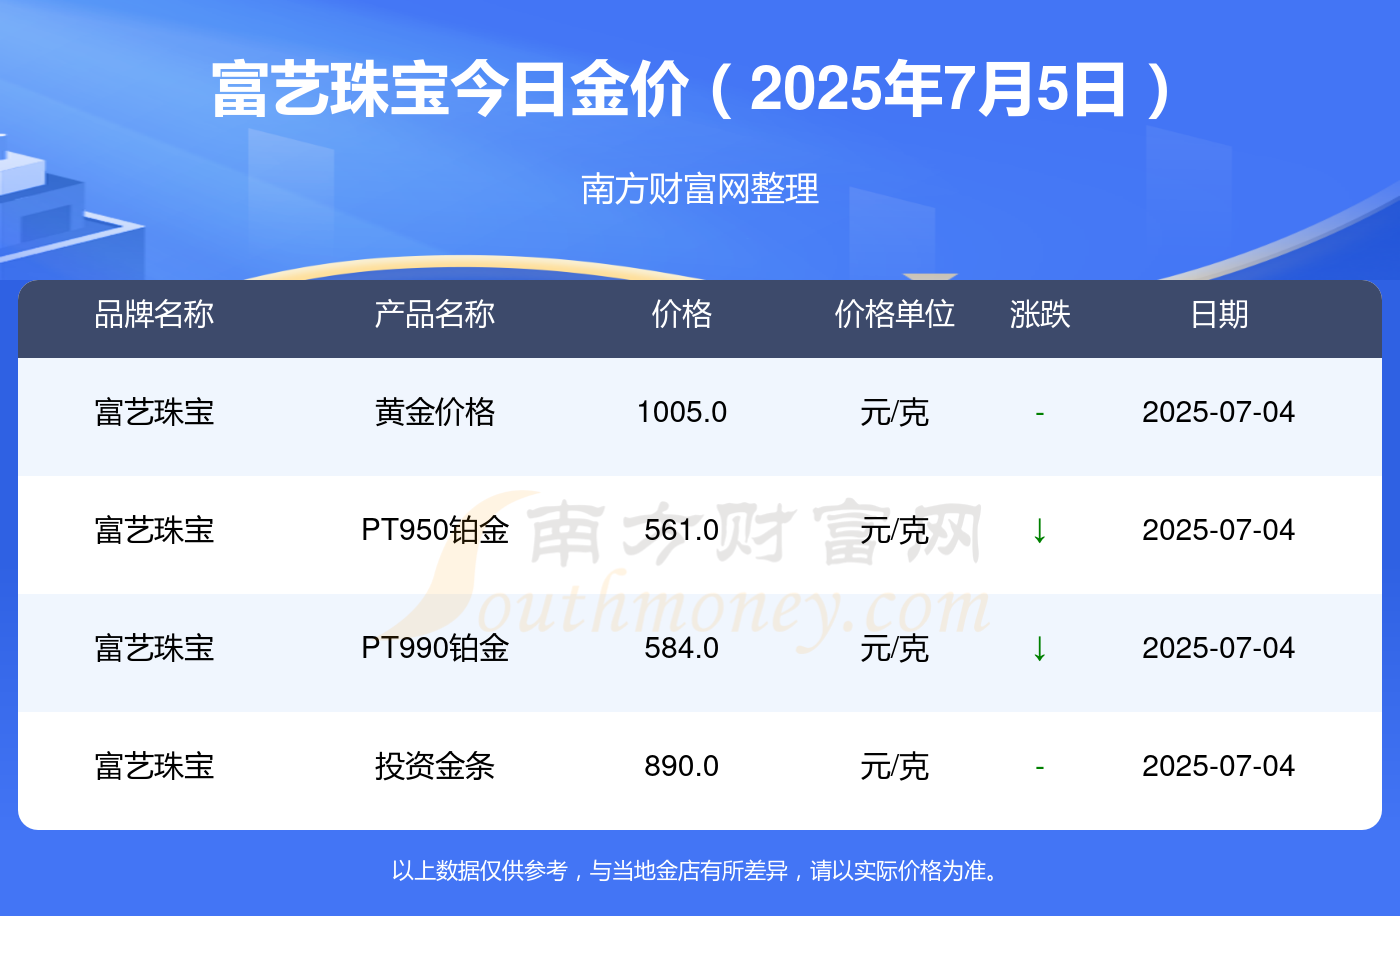This screenshot has width=1400, height=980.
Task: Click the date in the 黄金价格 row
Action: coord(1219,412)
